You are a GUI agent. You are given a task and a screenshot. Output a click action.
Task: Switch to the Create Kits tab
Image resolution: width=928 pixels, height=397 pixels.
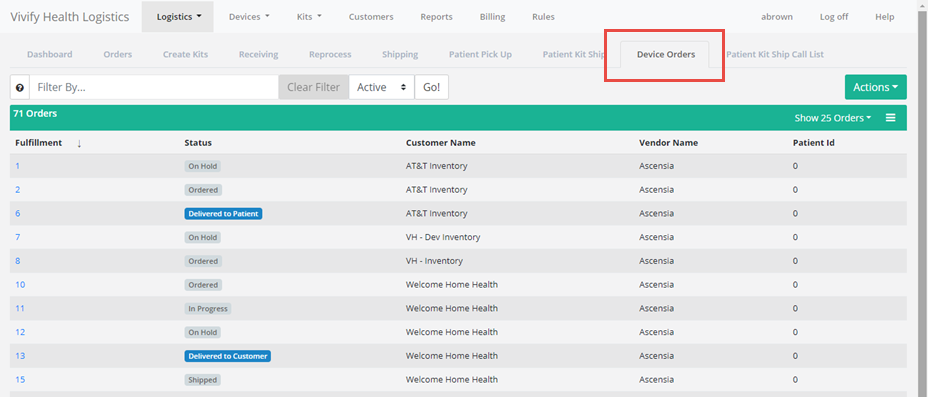185,54
